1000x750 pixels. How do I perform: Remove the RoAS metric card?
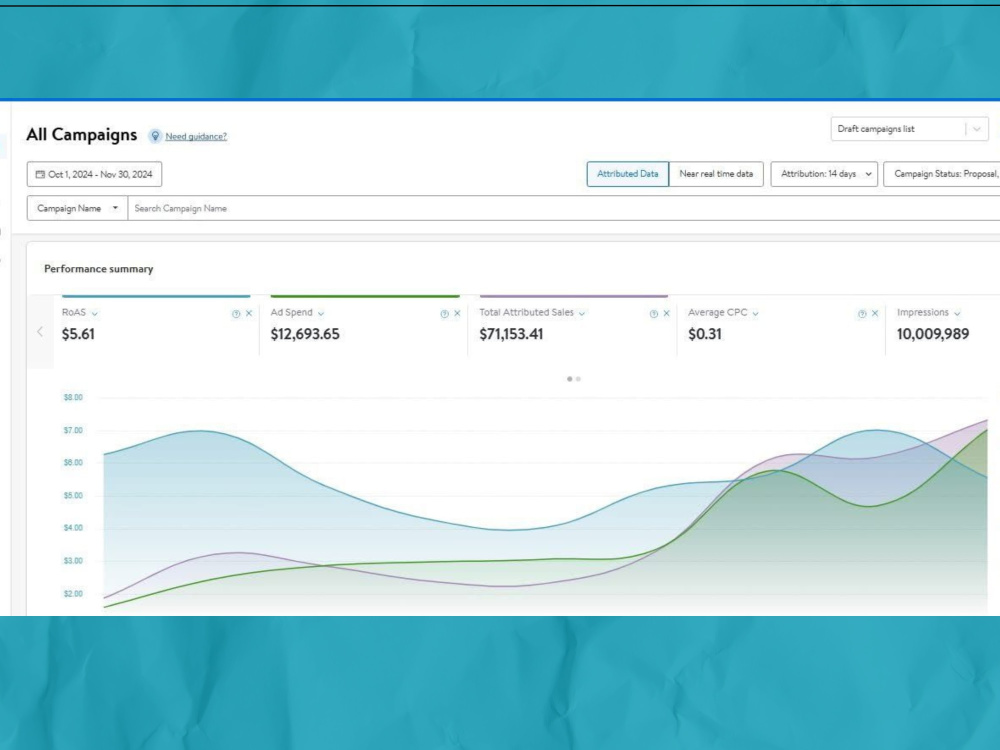point(249,313)
